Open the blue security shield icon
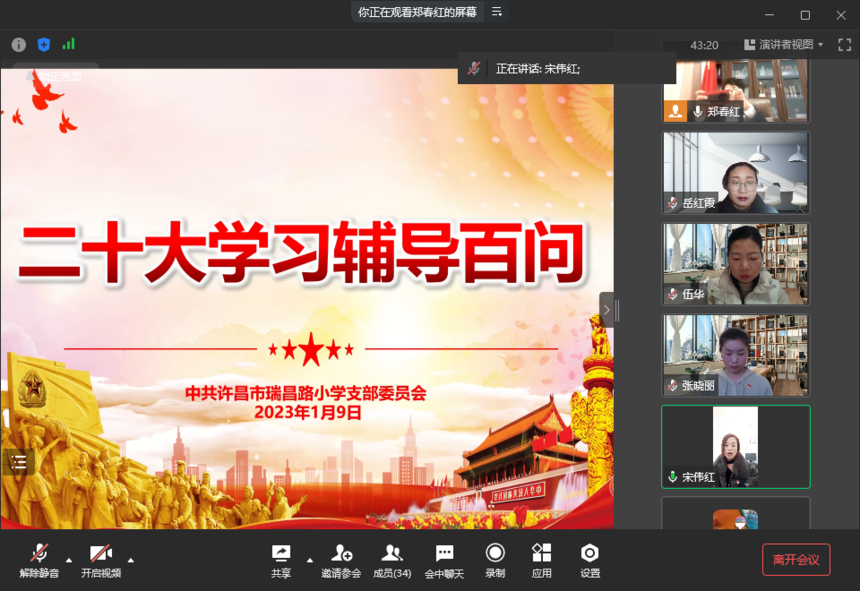Image resolution: width=860 pixels, height=591 pixels. (x=44, y=44)
